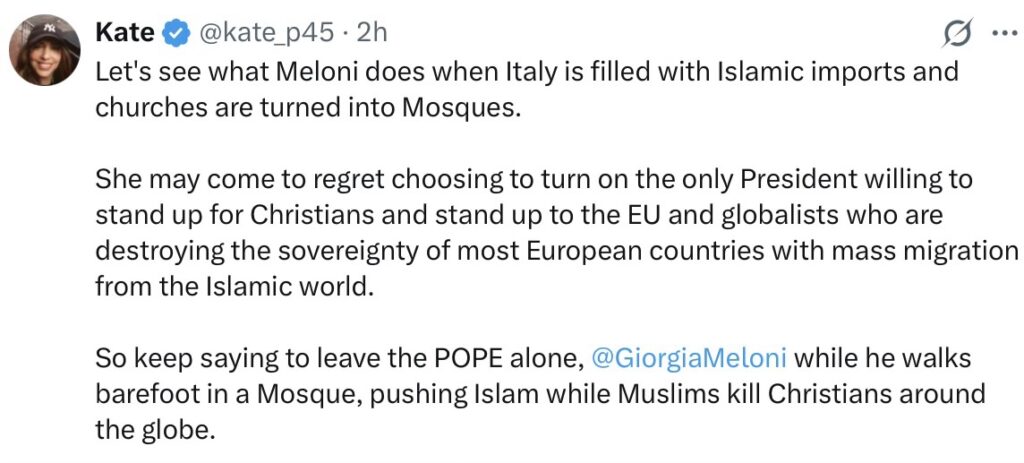
Task: Click the word globalists in the post
Action: tap(772, 215)
